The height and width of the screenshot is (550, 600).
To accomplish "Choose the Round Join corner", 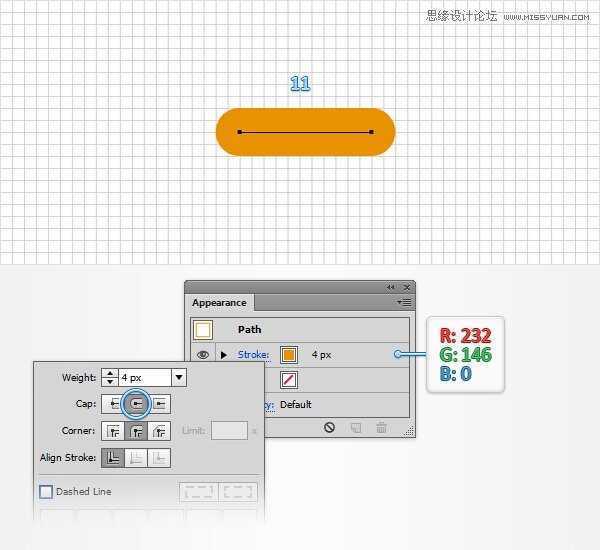I will (x=136, y=431).
